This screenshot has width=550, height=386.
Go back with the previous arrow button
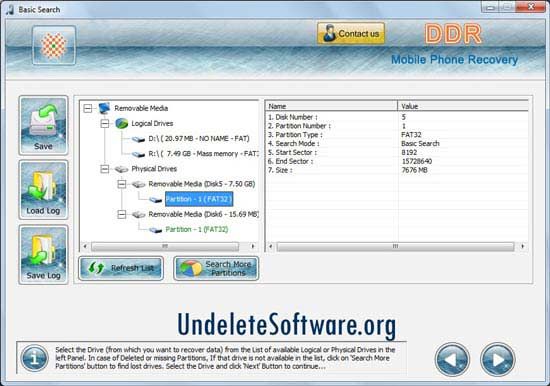click(x=452, y=359)
